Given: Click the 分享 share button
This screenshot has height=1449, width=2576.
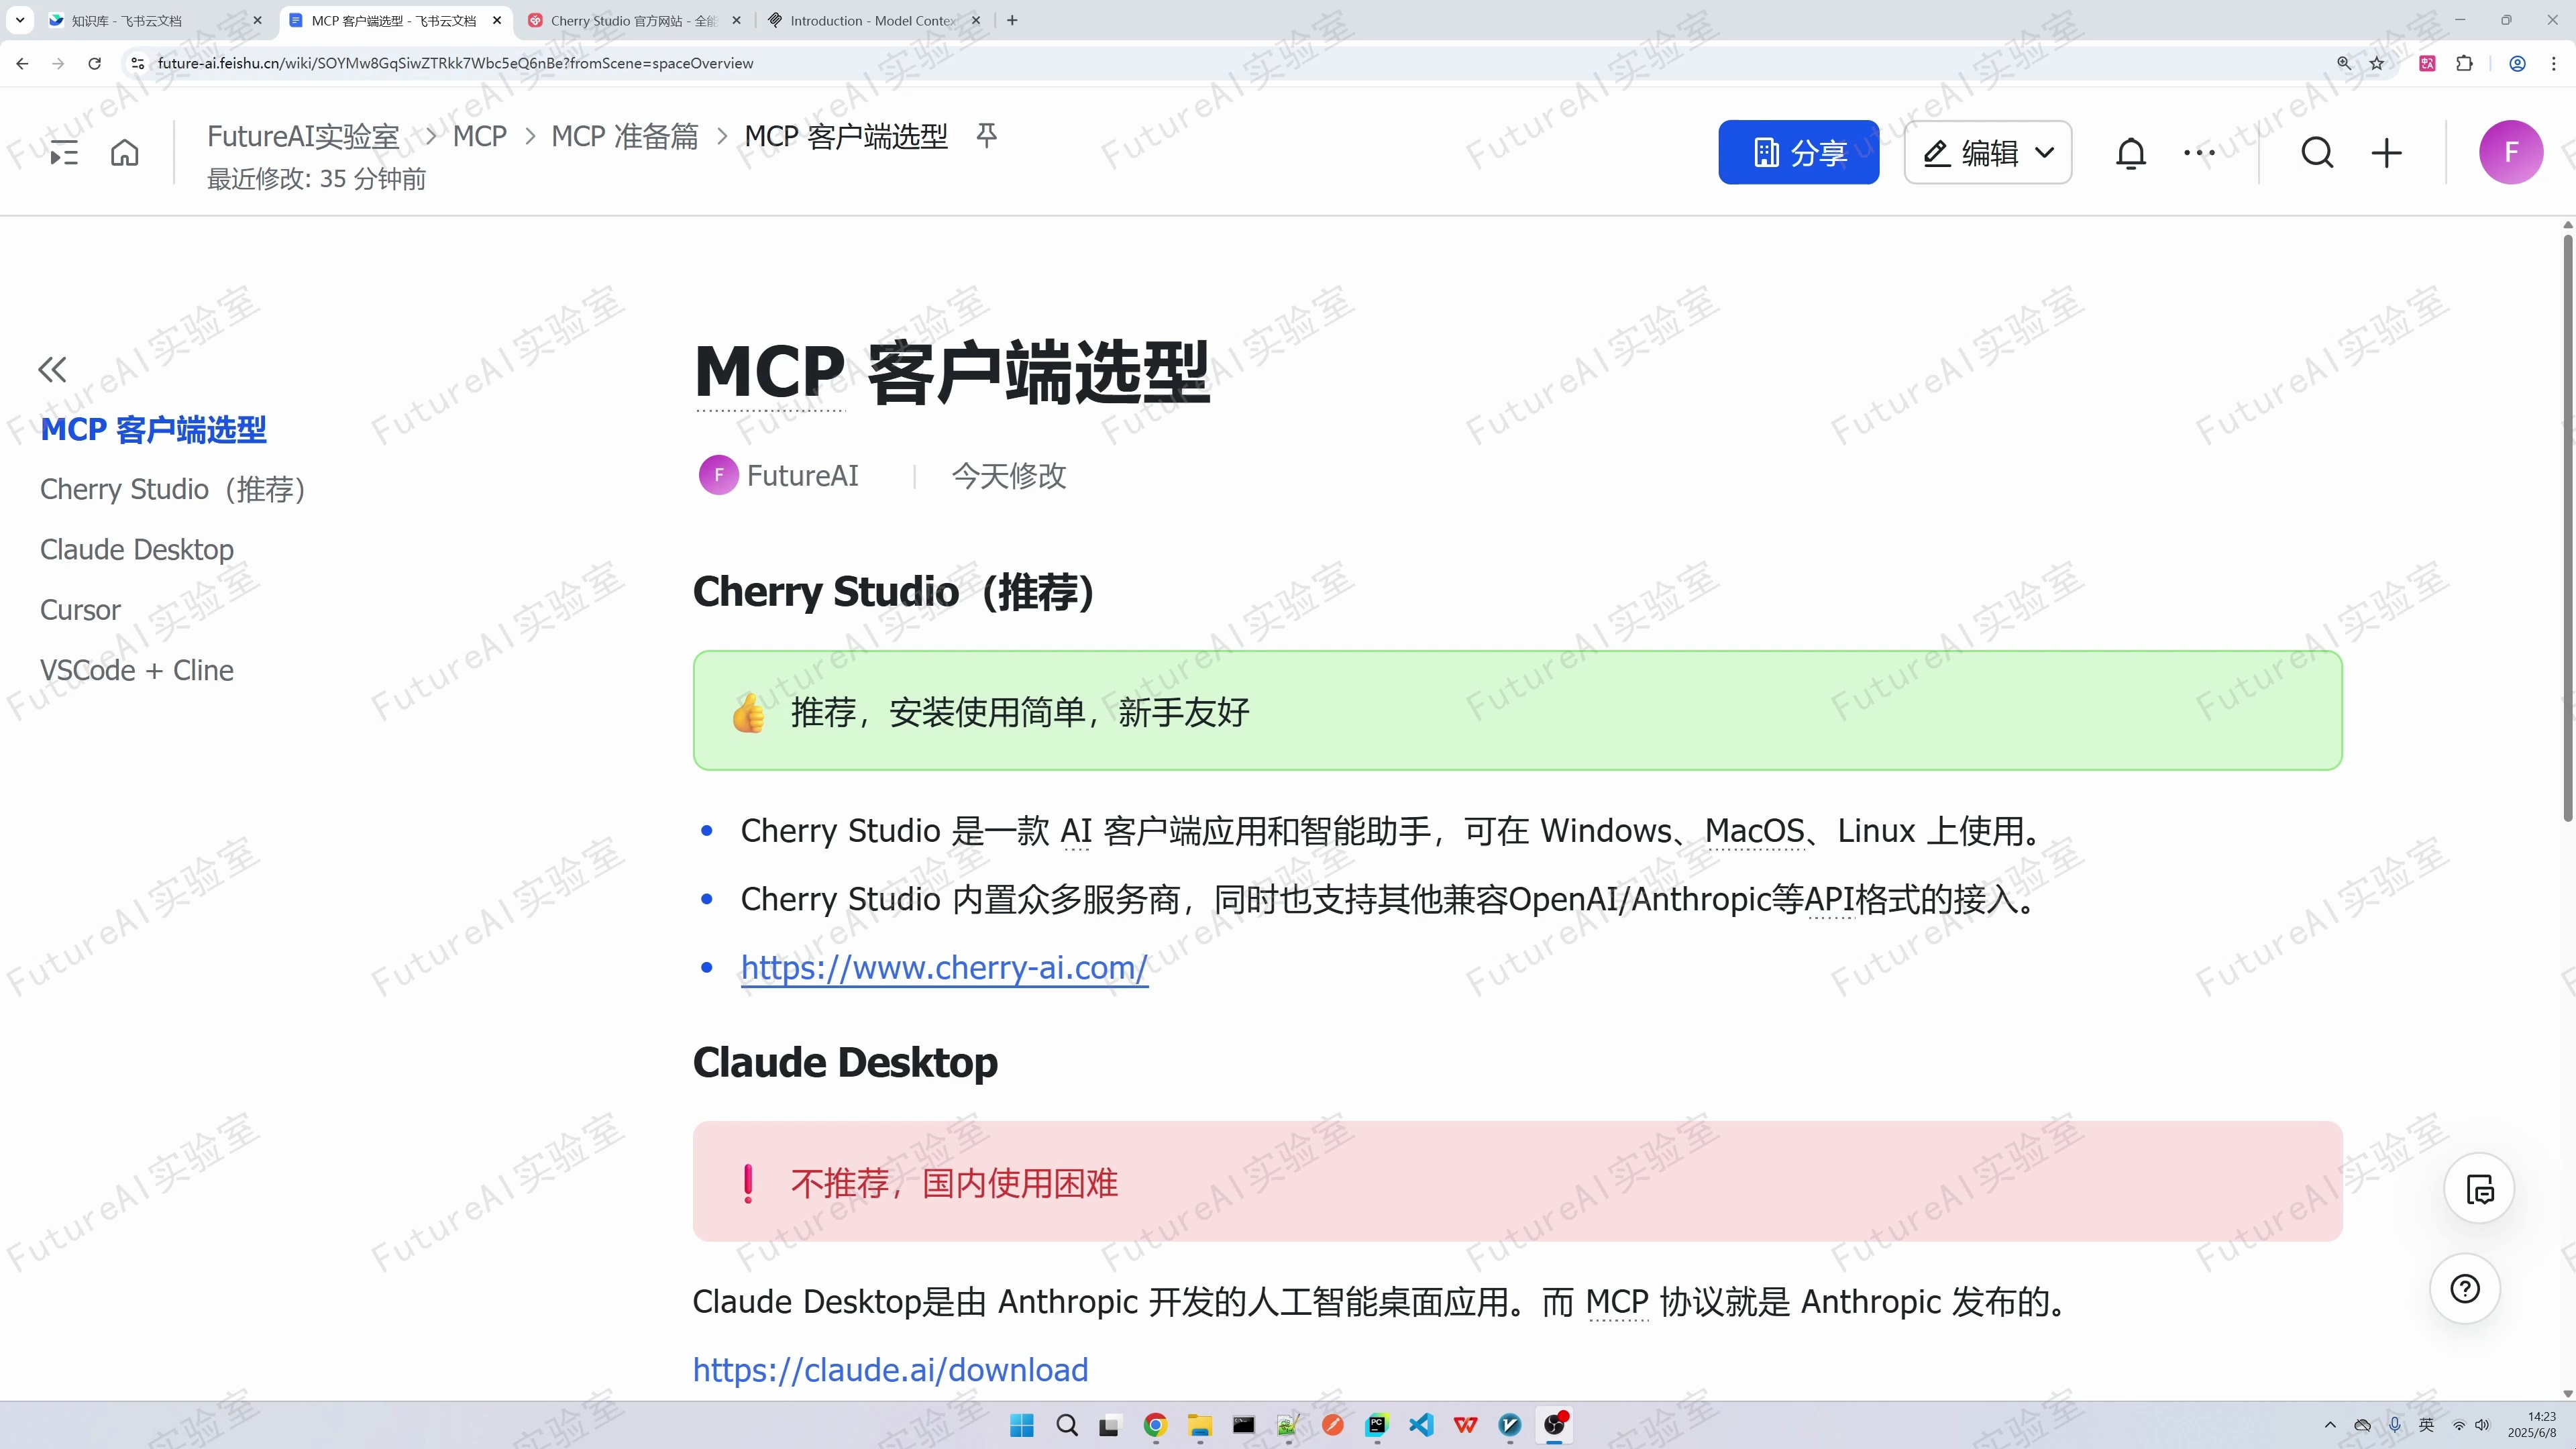Looking at the screenshot, I should pyautogui.click(x=1798, y=152).
